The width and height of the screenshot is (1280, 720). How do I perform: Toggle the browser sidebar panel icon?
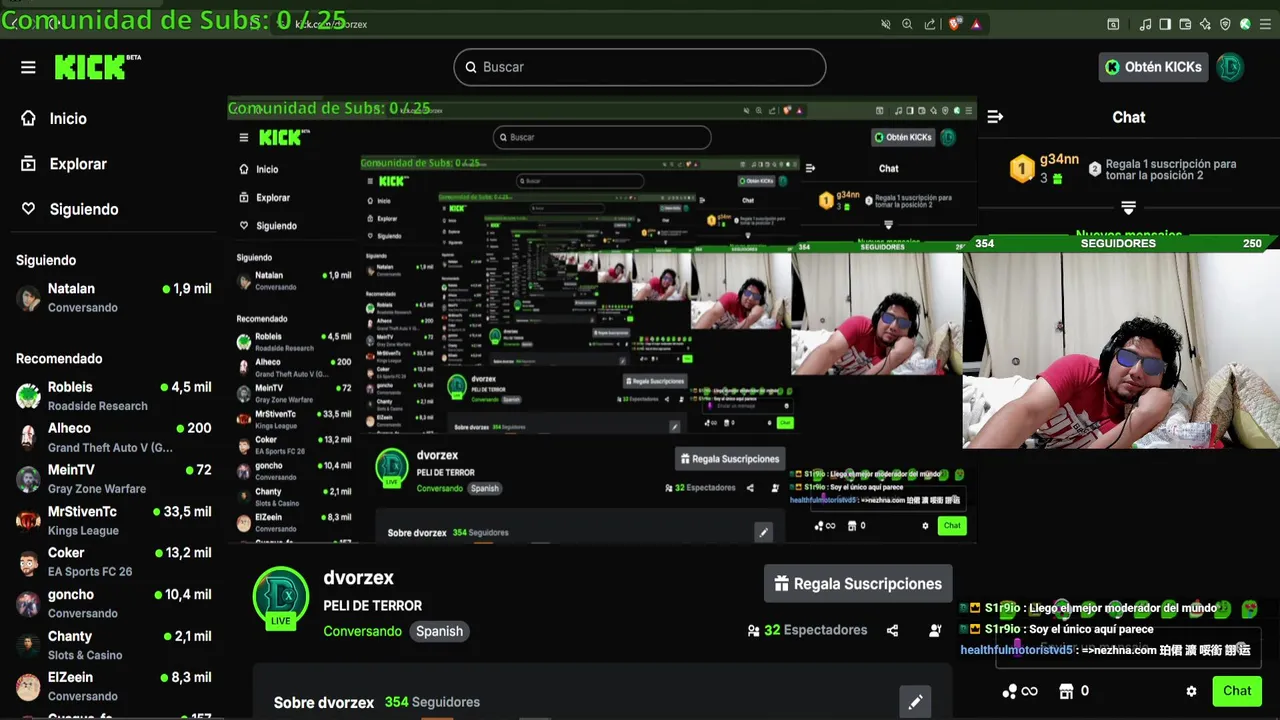(x=1166, y=24)
